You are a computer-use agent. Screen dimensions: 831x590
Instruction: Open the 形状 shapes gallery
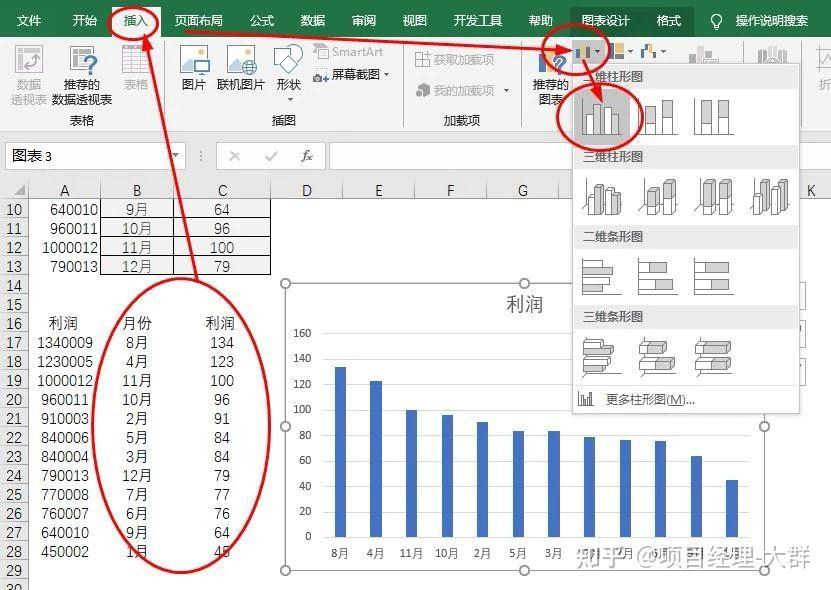(x=288, y=73)
